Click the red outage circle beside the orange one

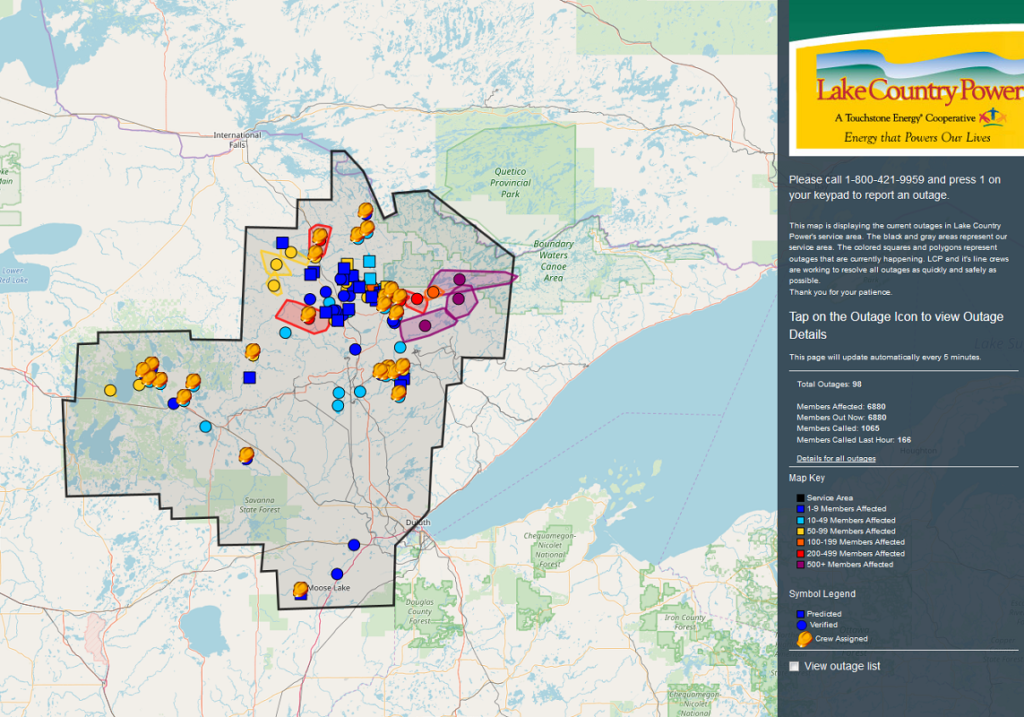[x=417, y=297]
